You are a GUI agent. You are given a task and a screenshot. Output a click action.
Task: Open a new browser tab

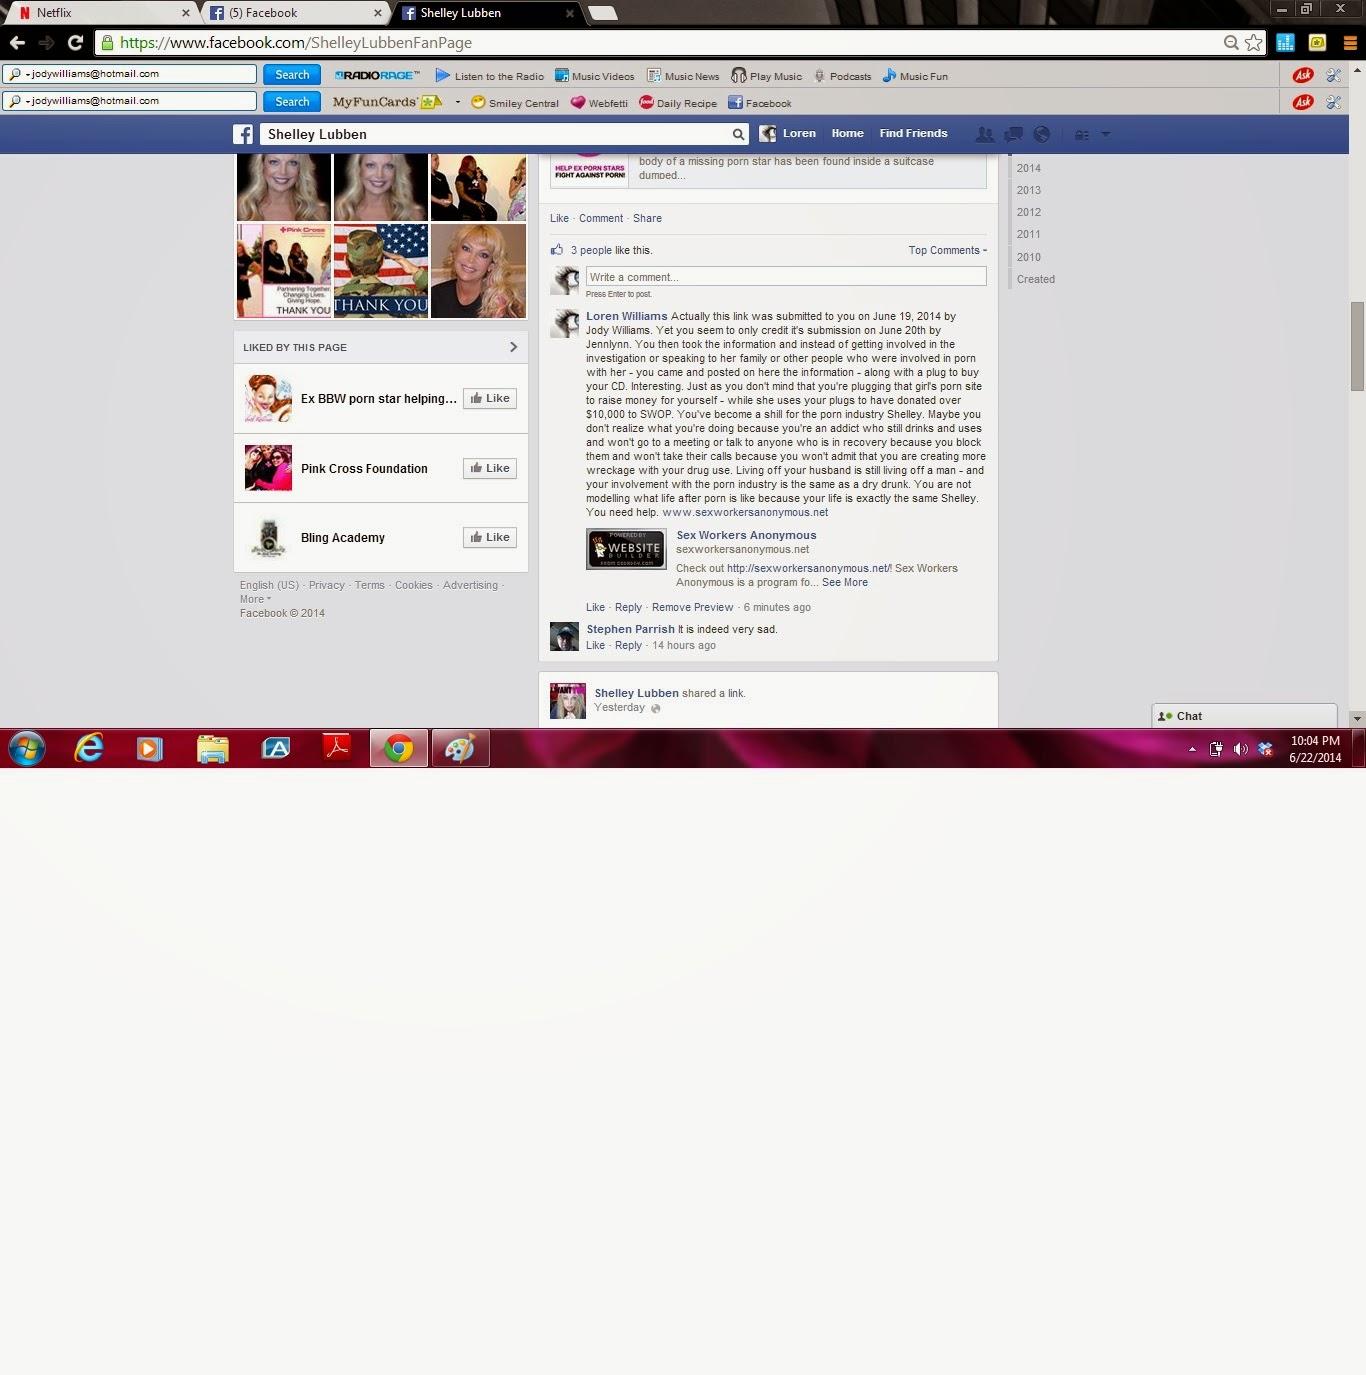click(602, 13)
